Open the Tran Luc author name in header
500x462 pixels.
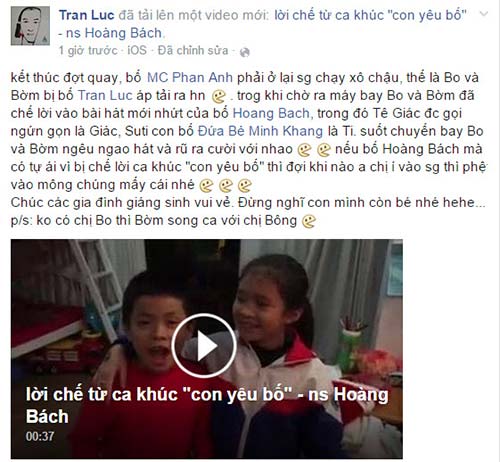point(87,15)
